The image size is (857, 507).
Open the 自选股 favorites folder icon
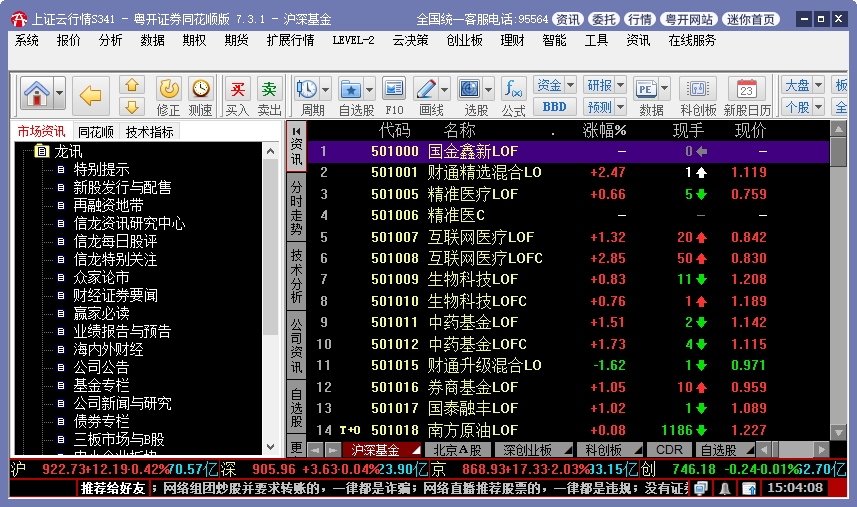[350, 89]
